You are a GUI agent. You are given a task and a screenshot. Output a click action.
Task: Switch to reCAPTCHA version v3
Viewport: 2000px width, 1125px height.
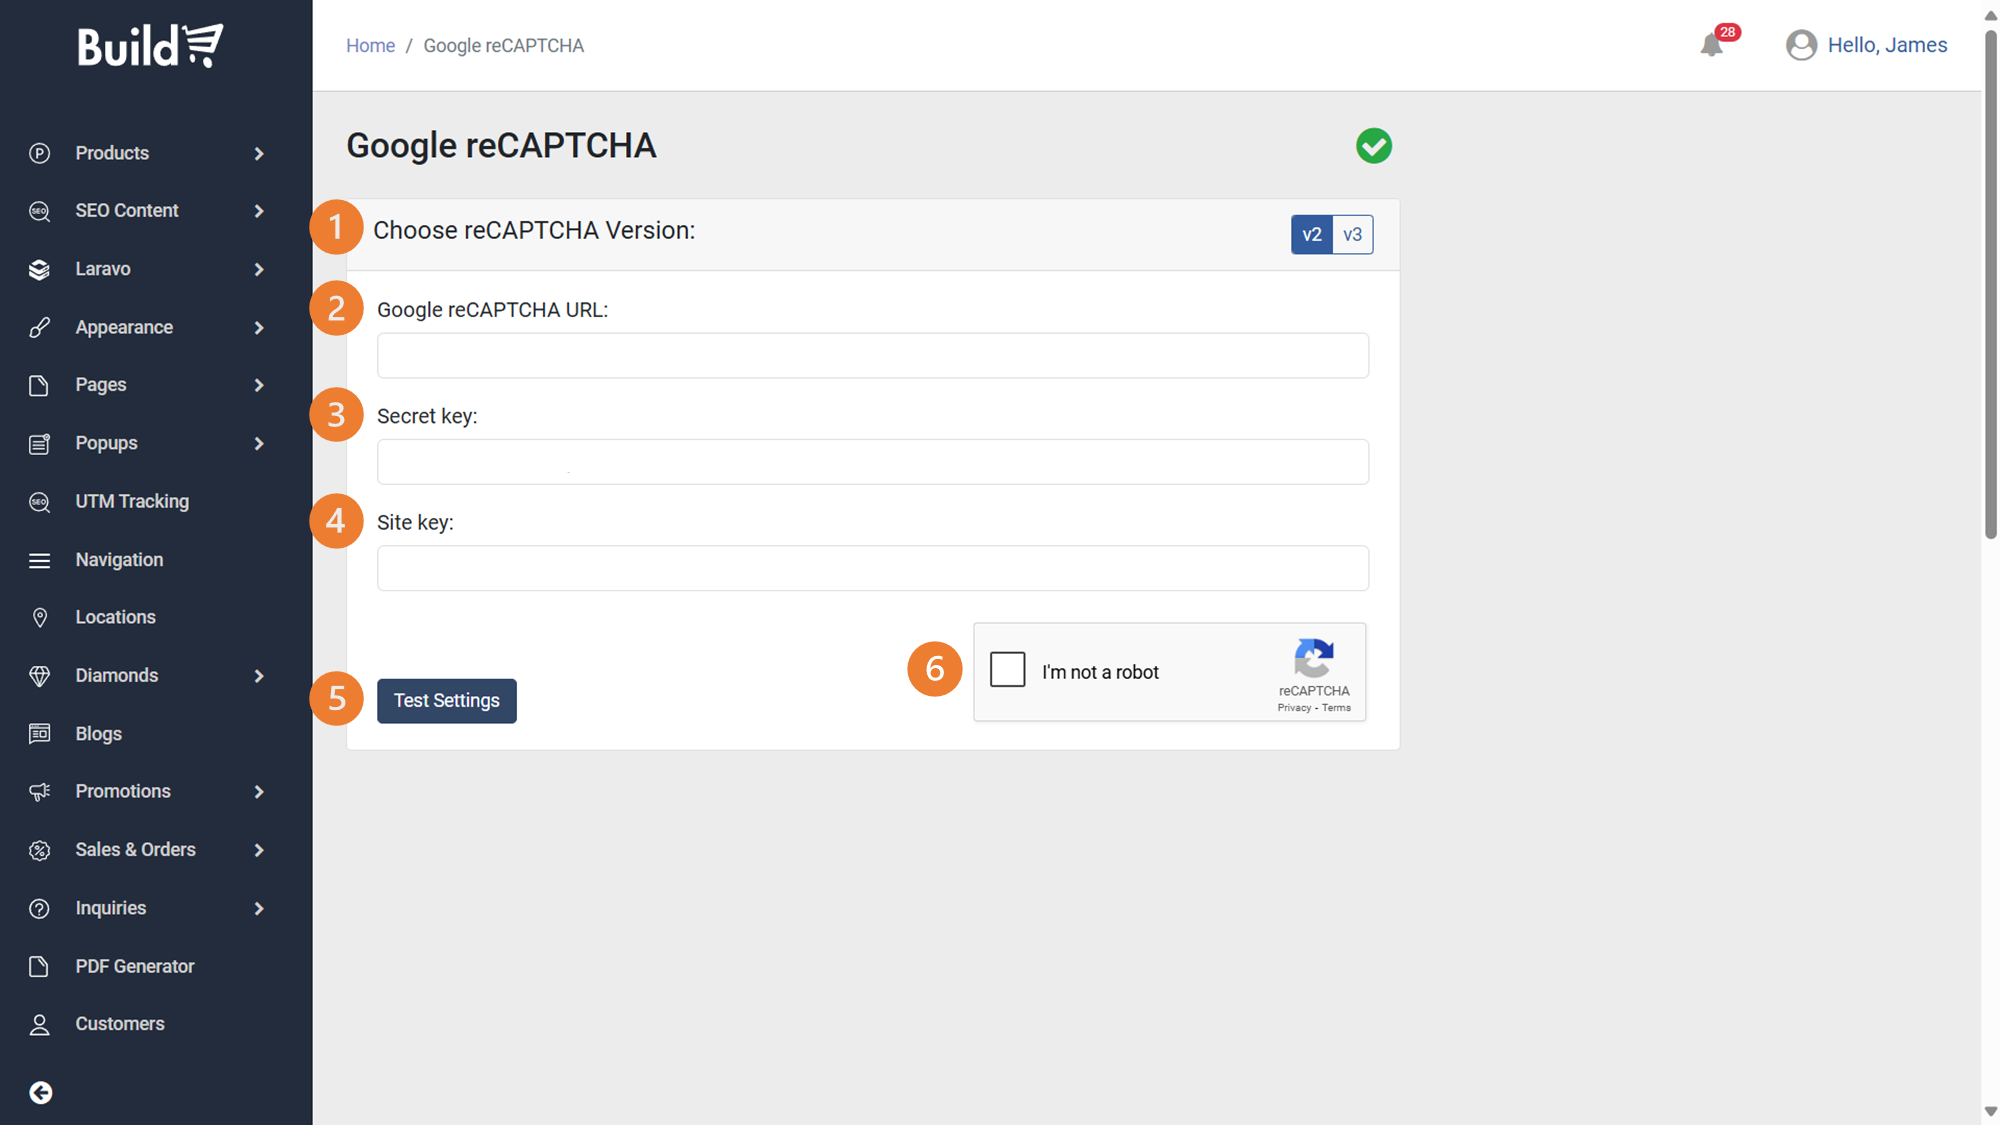click(1352, 235)
